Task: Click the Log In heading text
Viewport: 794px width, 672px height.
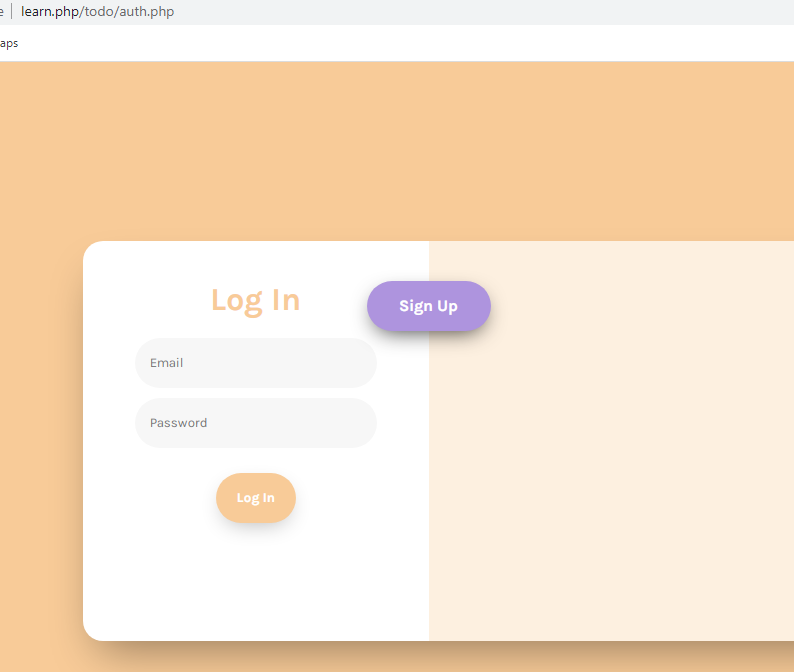Action: (x=256, y=300)
